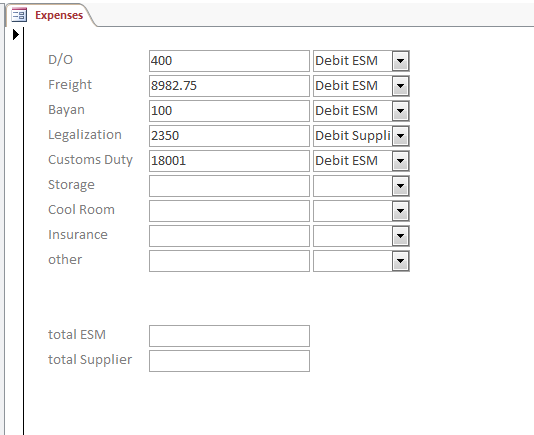Expand the Freight debit dropdown arrow
The image size is (534, 435).
point(400,86)
